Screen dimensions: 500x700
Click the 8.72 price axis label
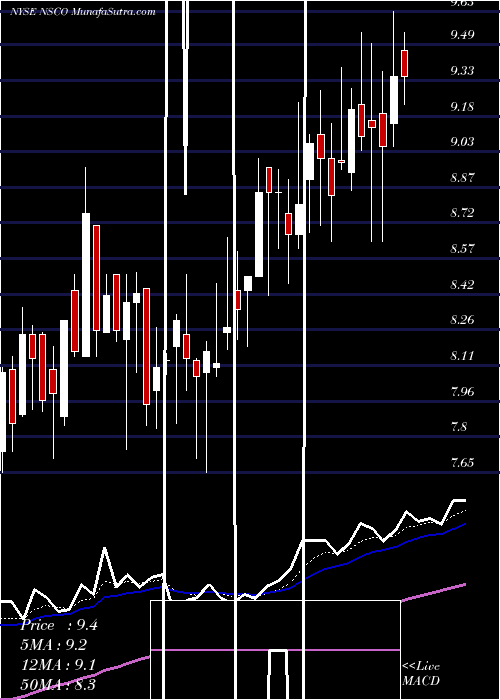(462, 212)
